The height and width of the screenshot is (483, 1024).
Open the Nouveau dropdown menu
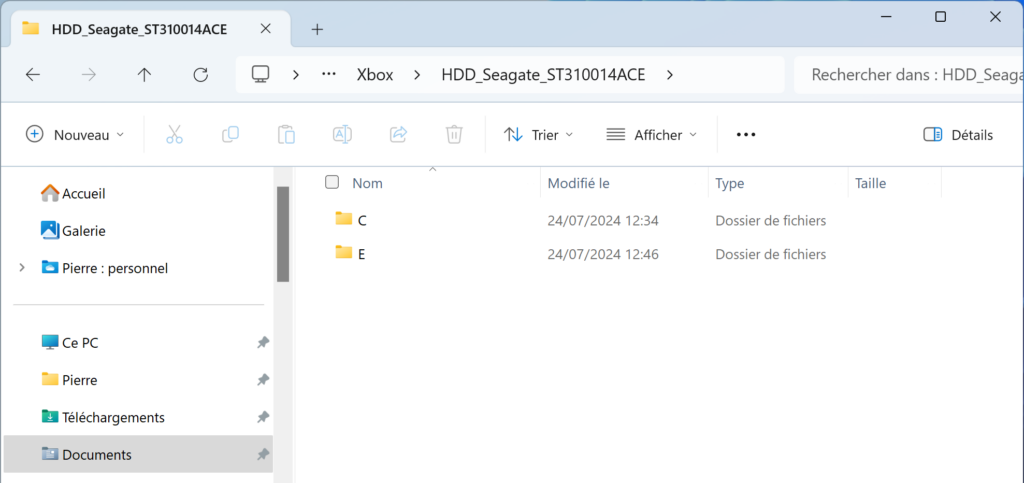coord(74,134)
